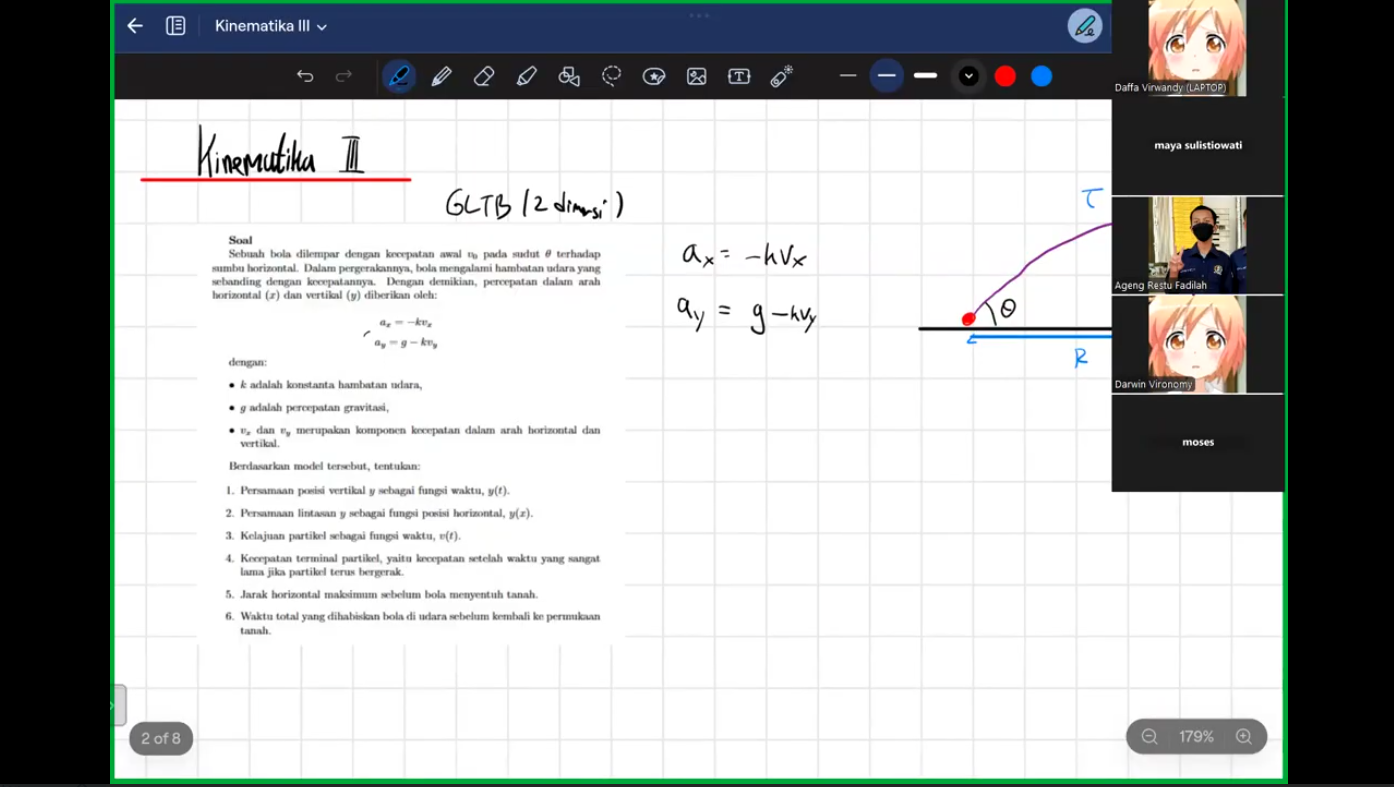
Task: Select the eraser tool
Action: point(484,76)
